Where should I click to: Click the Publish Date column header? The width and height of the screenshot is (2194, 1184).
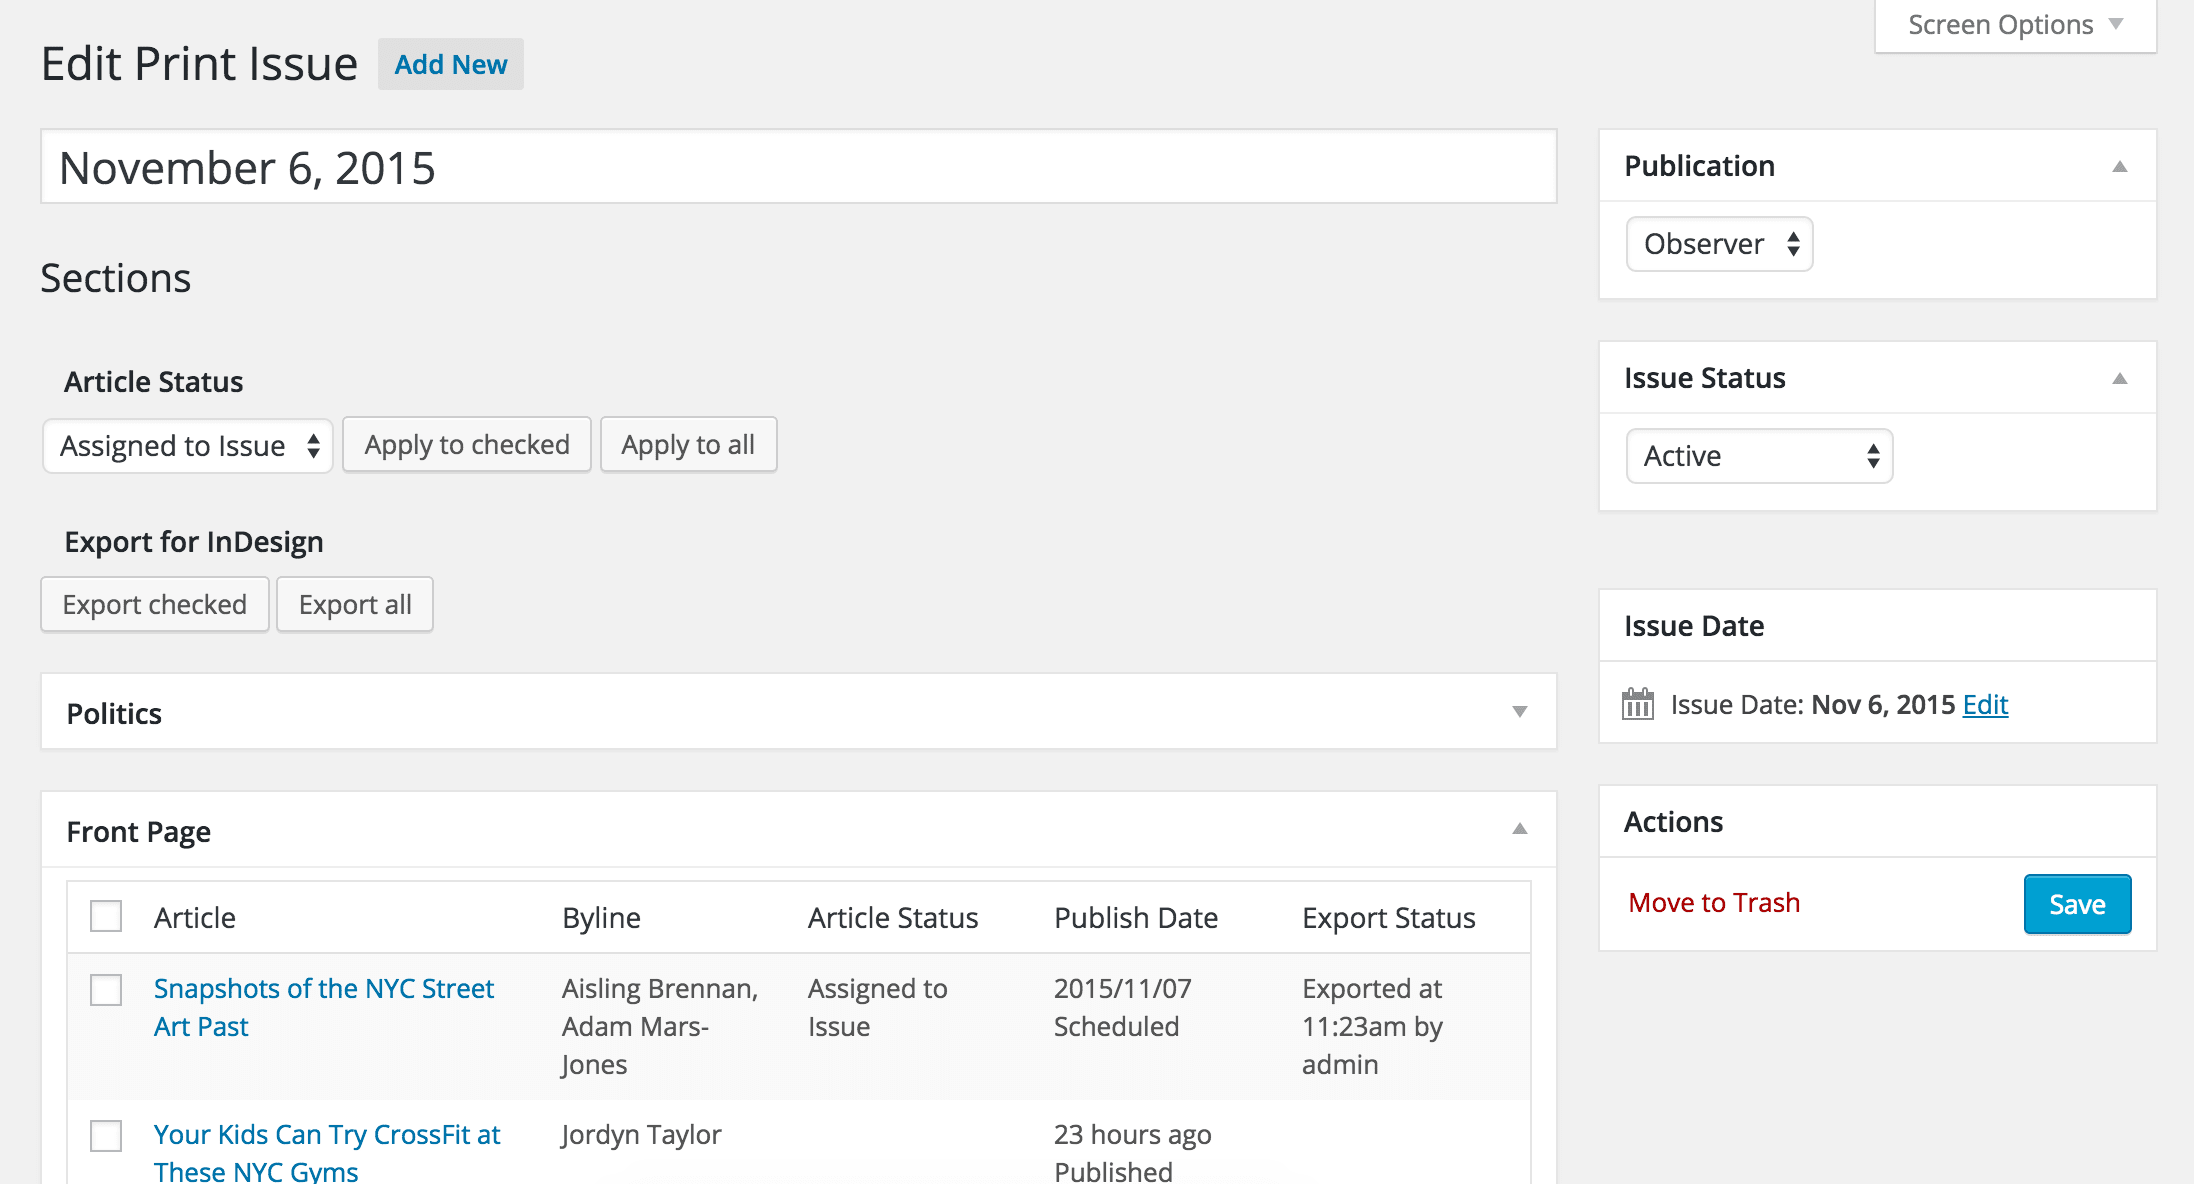coord(1136,917)
